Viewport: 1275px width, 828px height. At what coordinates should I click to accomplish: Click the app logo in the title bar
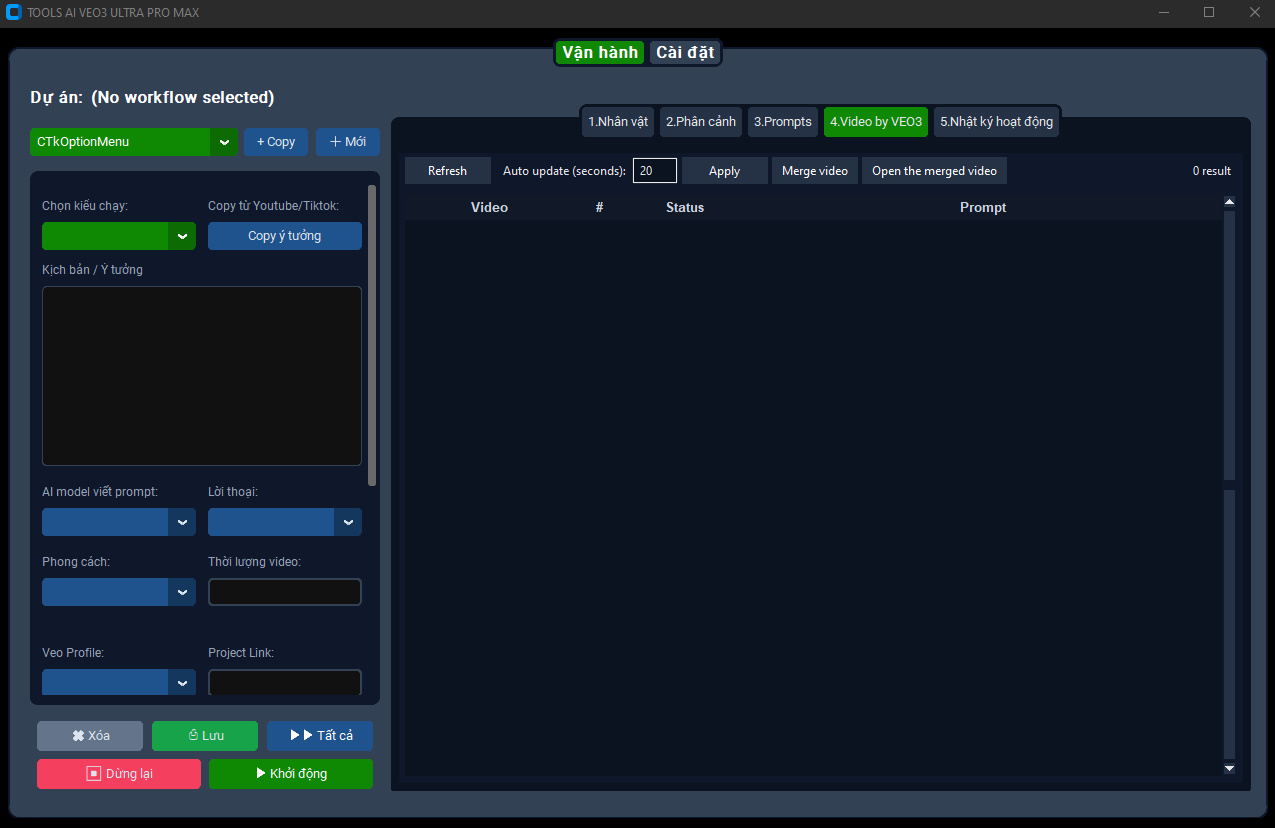(x=14, y=12)
